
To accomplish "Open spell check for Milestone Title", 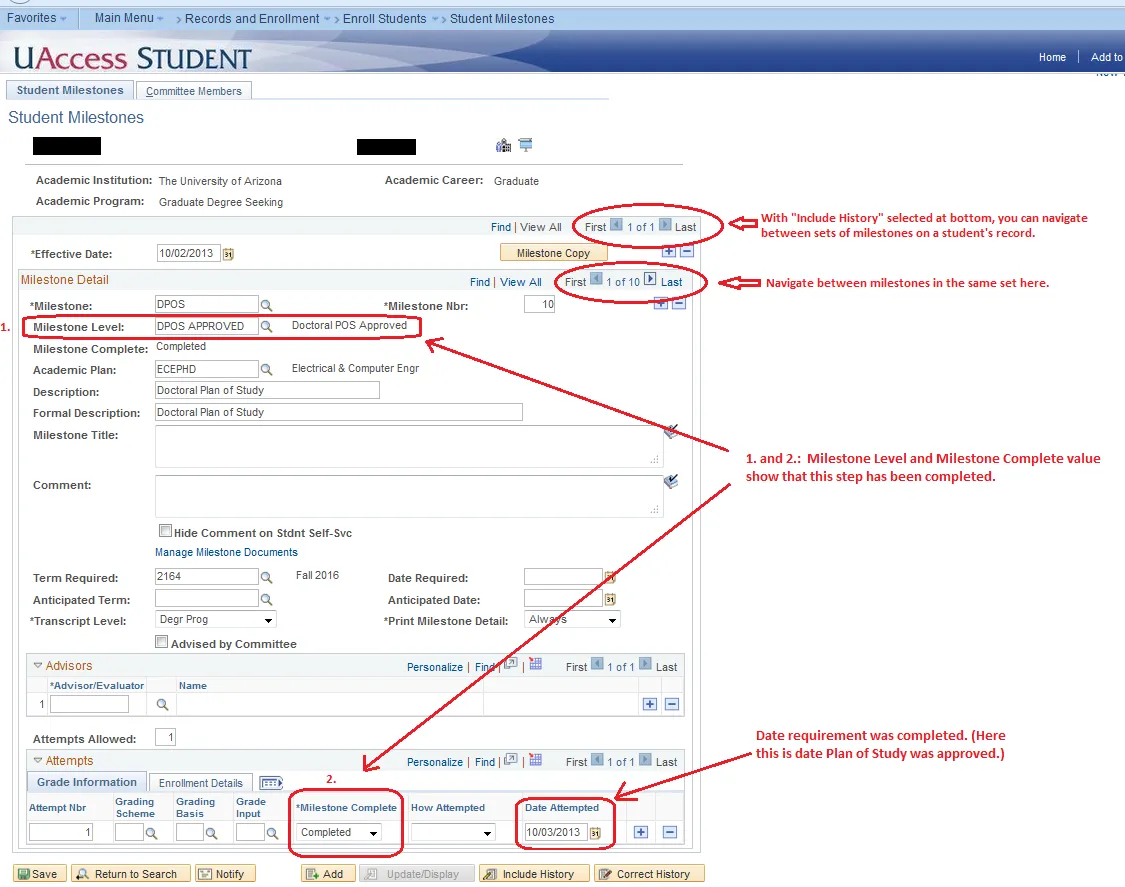I will point(671,431).
